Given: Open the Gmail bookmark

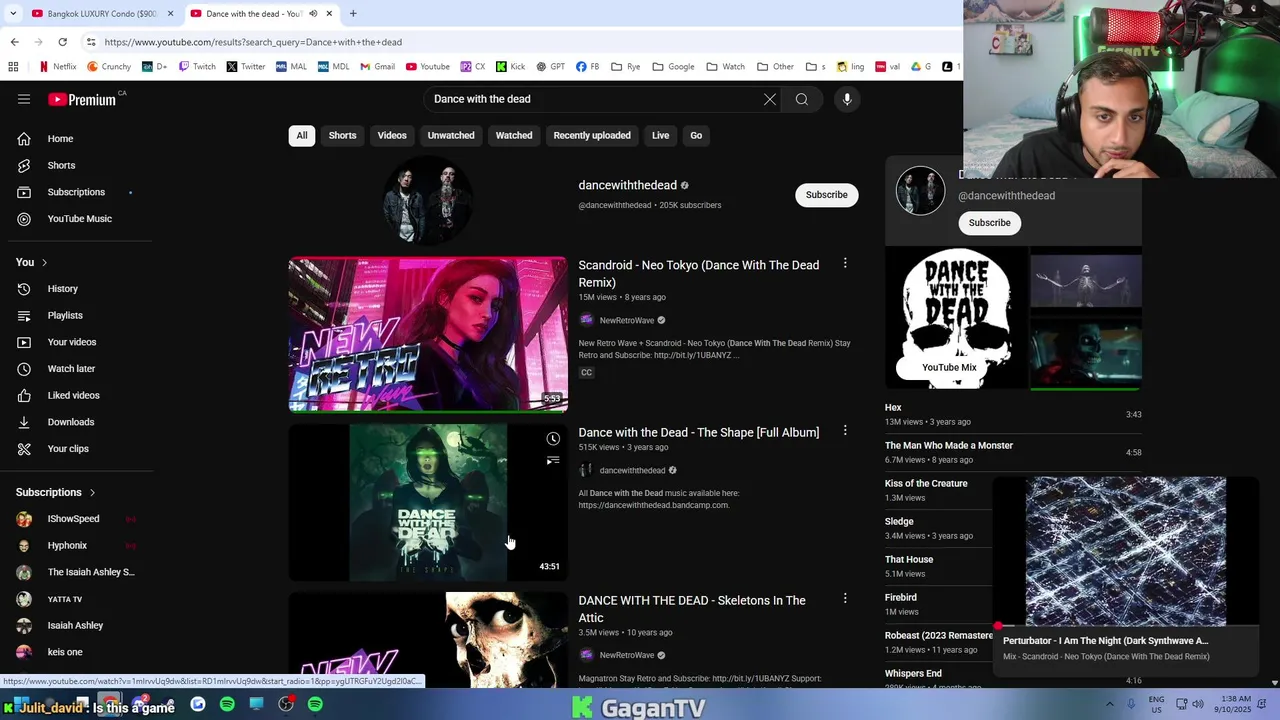Looking at the screenshot, I should [377, 67].
